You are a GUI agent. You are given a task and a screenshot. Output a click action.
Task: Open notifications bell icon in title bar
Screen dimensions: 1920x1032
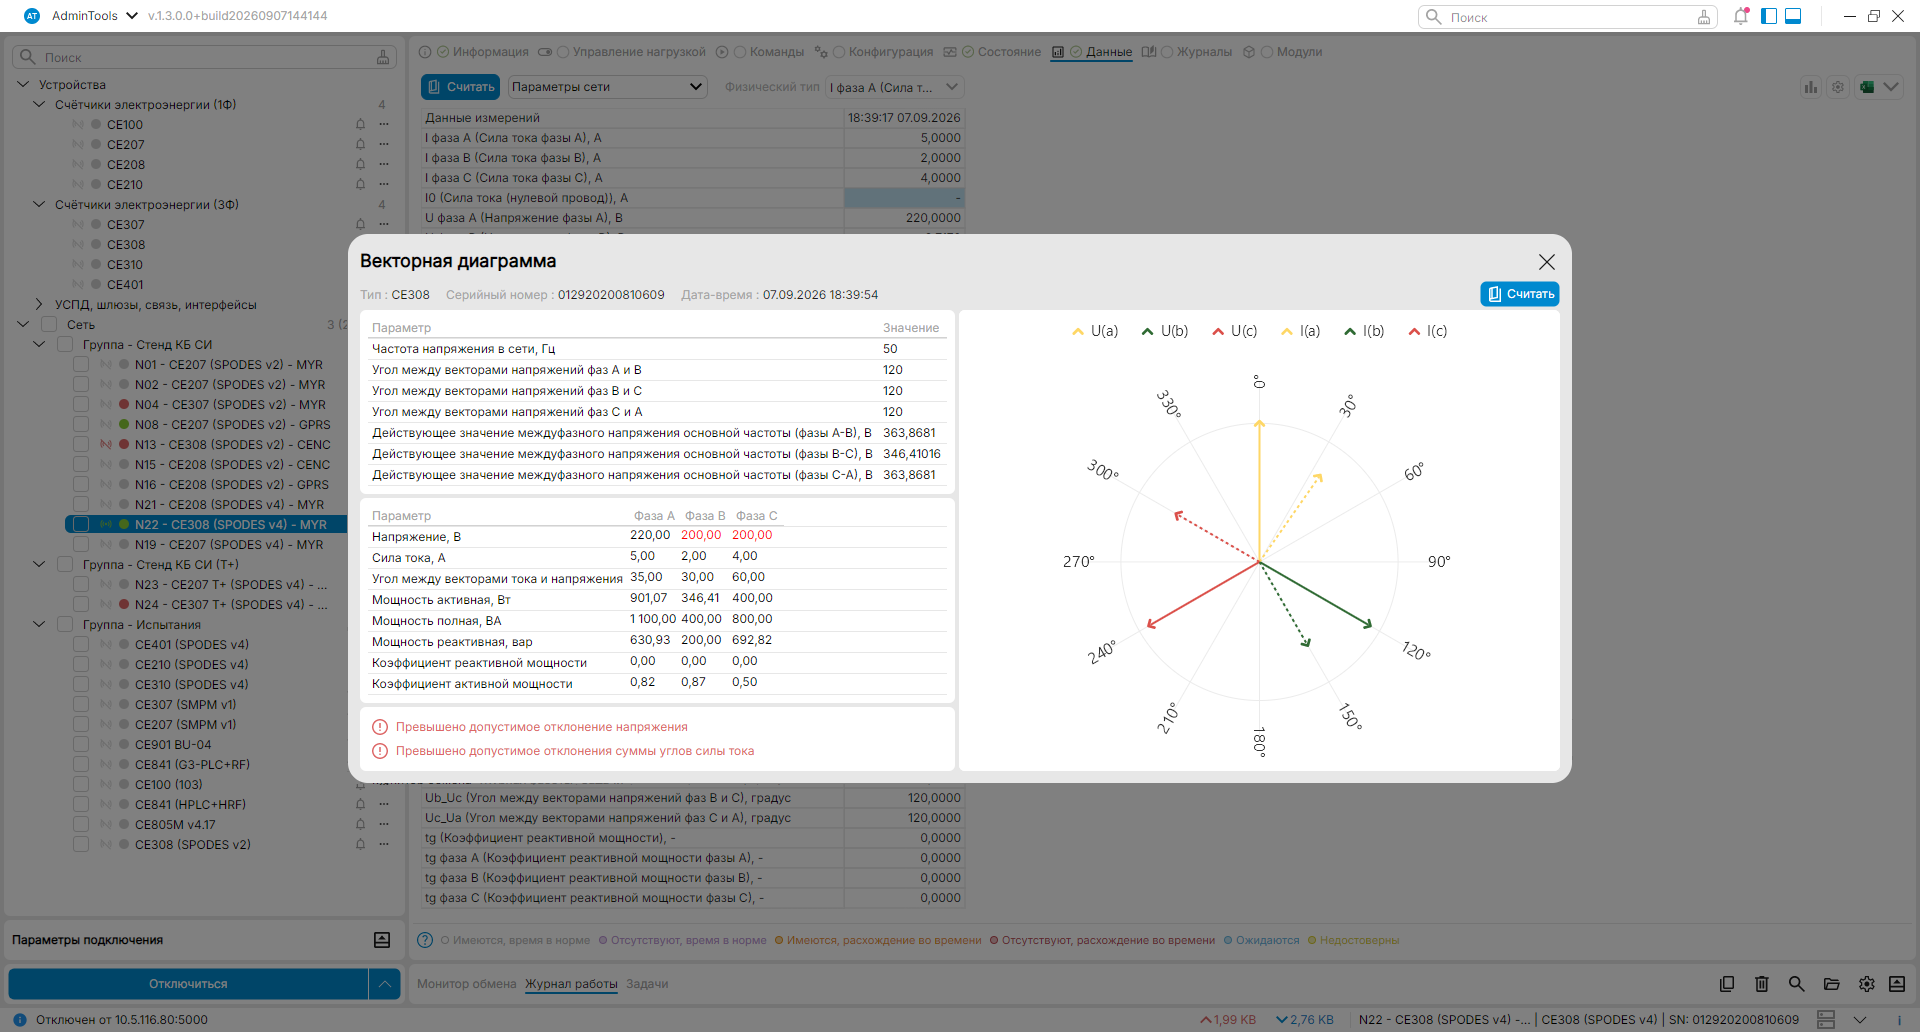point(1741,16)
